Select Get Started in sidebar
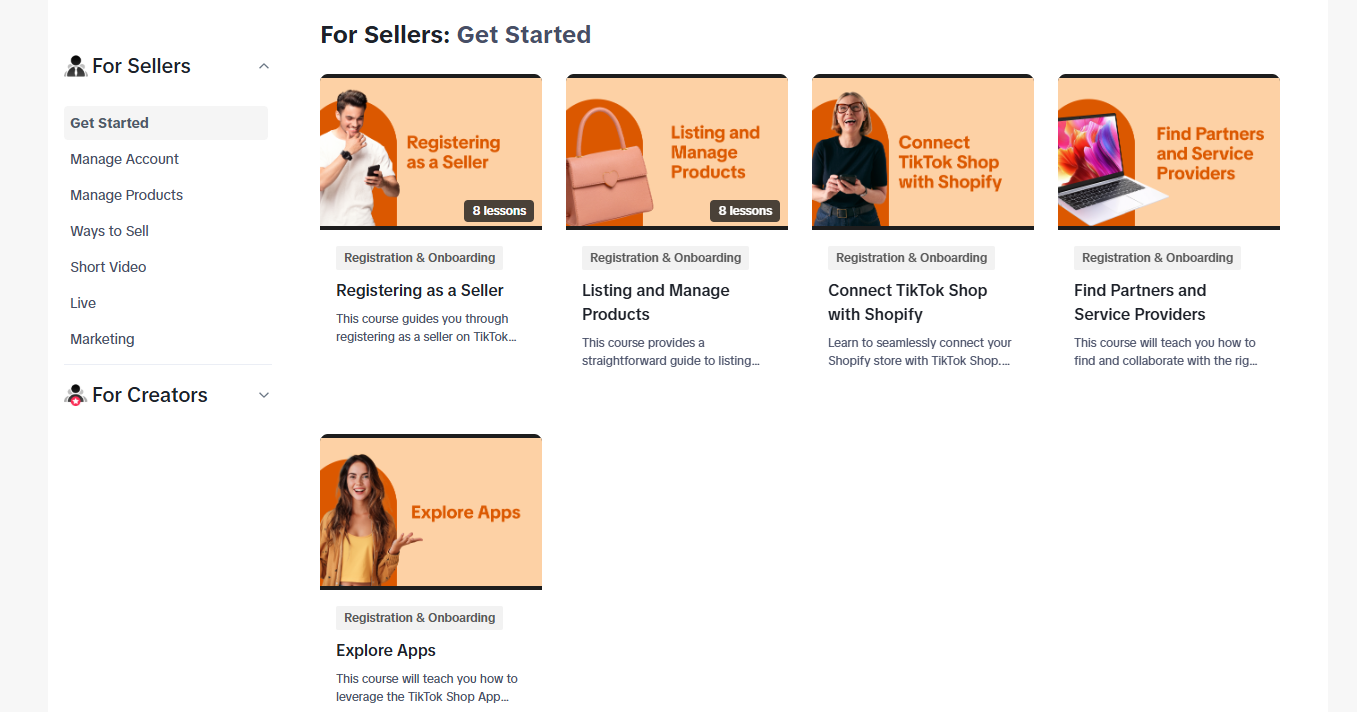Screen dimensions: 1357x712 [x=166, y=123]
